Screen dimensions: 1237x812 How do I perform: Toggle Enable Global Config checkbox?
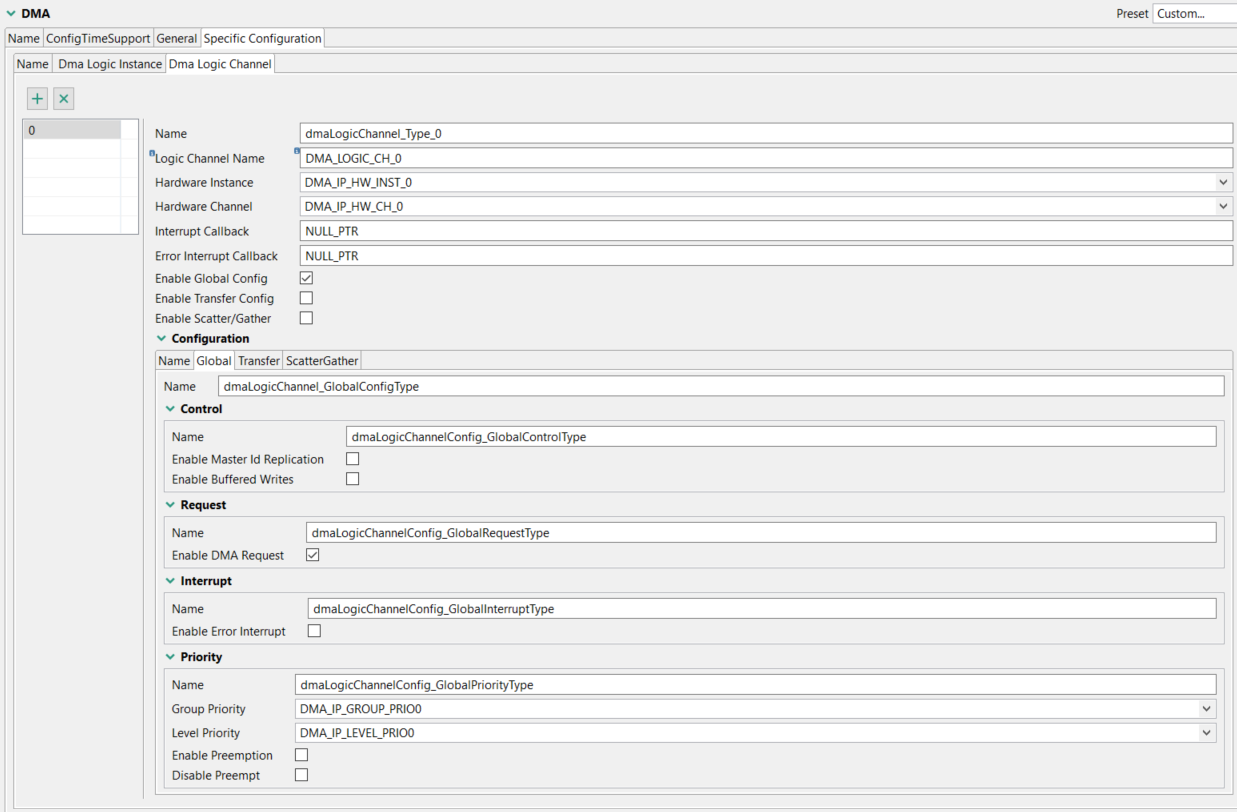[306, 278]
